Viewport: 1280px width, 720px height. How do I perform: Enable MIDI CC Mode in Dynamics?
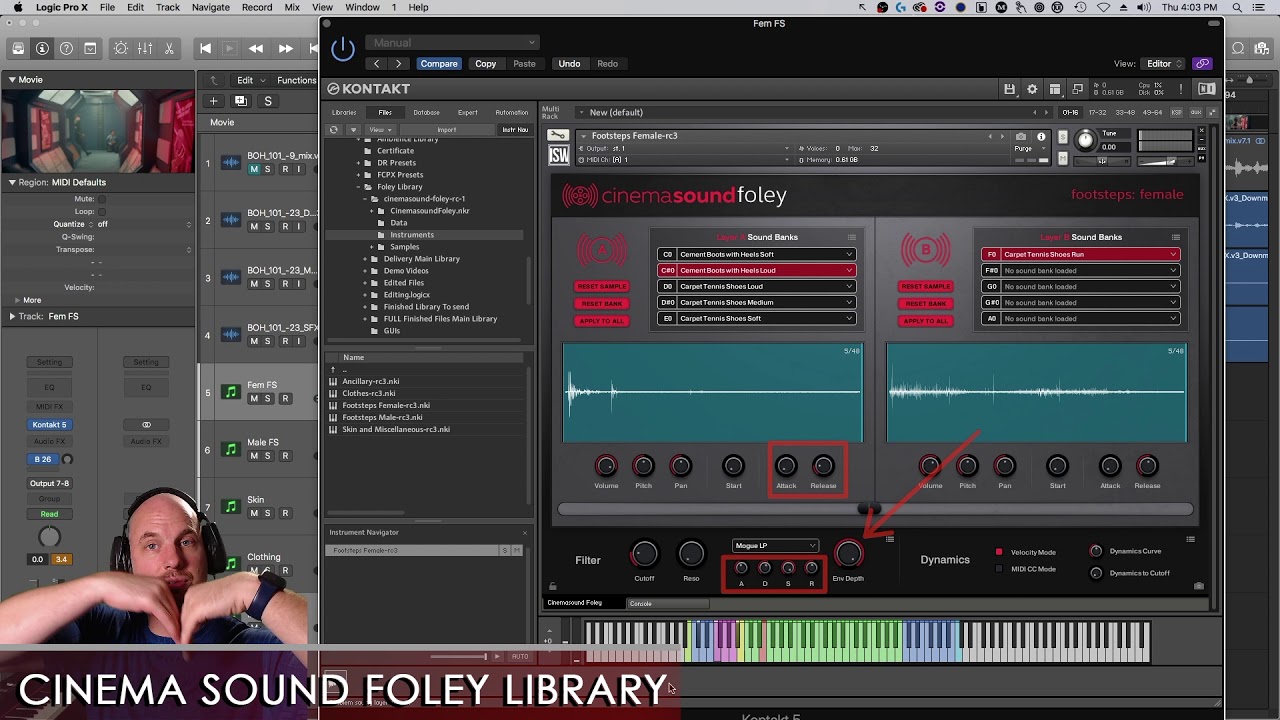tap(999, 569)
